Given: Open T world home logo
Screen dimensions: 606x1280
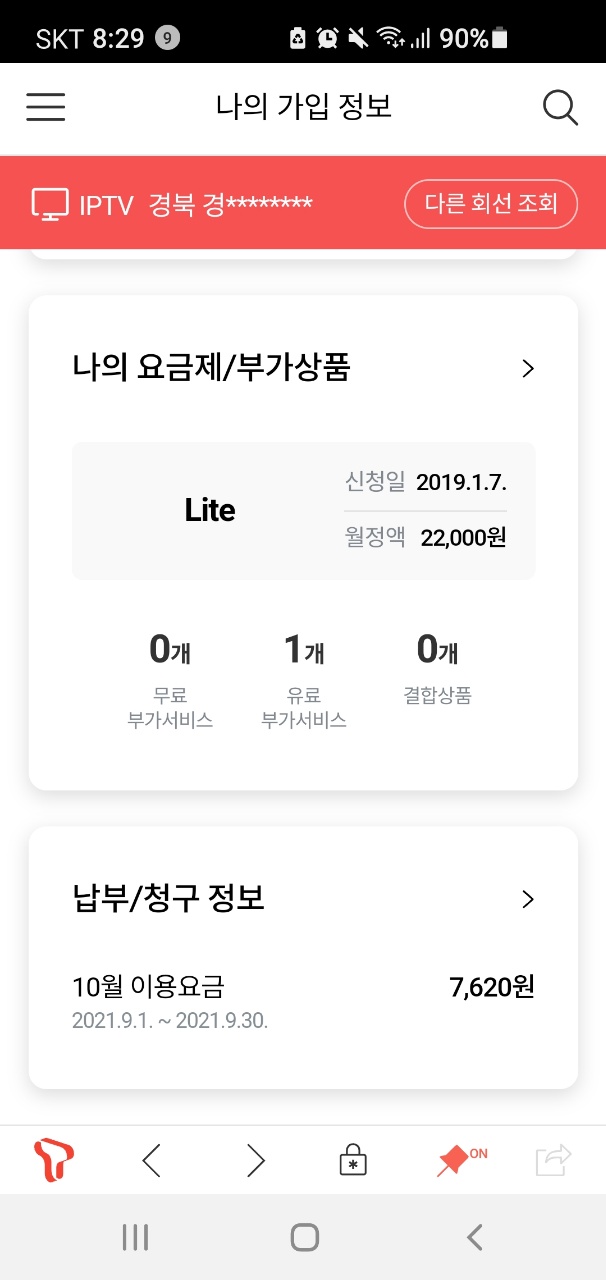Looking at the screenshot, I should tap(53, 1160).
